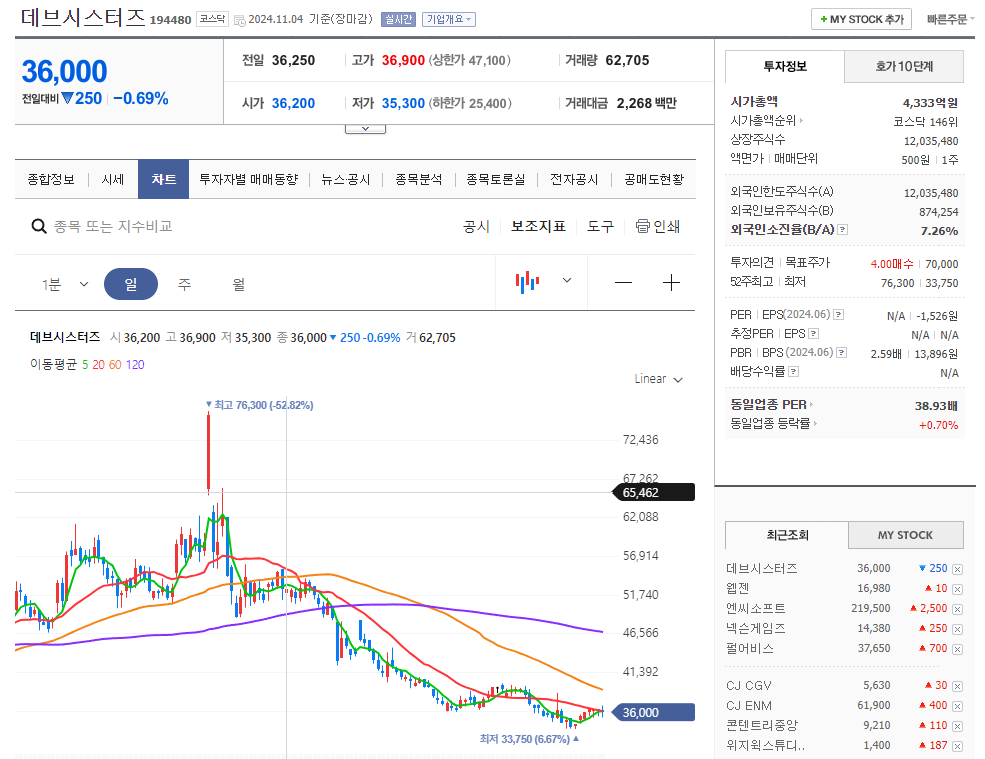Open the 공매도현황 tab

[654, 180]
